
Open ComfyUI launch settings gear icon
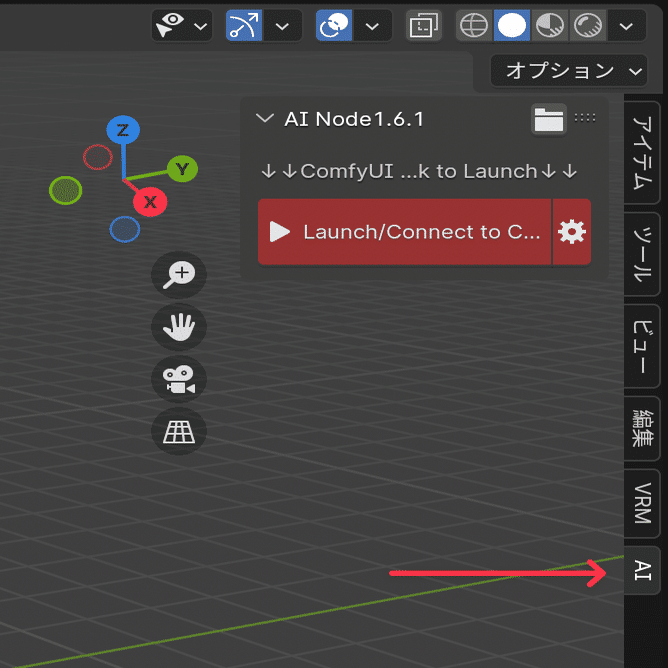coord(572,232)
